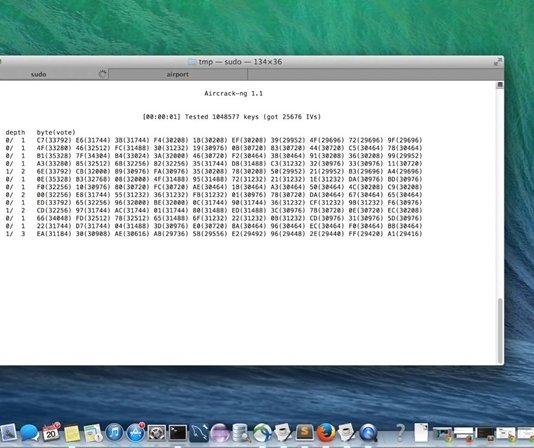534x448 pixels.
Task: Click the '66(34048)' vote entry
Action: click(x=54, y=218)
